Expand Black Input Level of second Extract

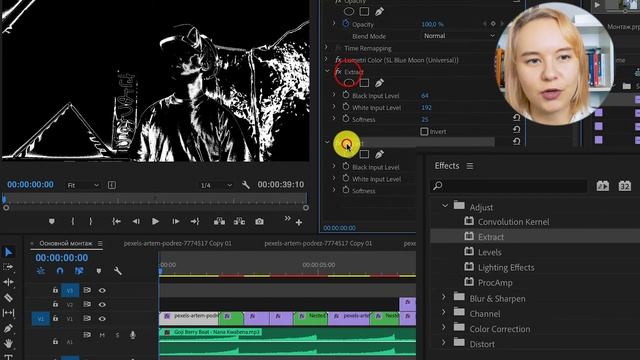pos(334,167)
